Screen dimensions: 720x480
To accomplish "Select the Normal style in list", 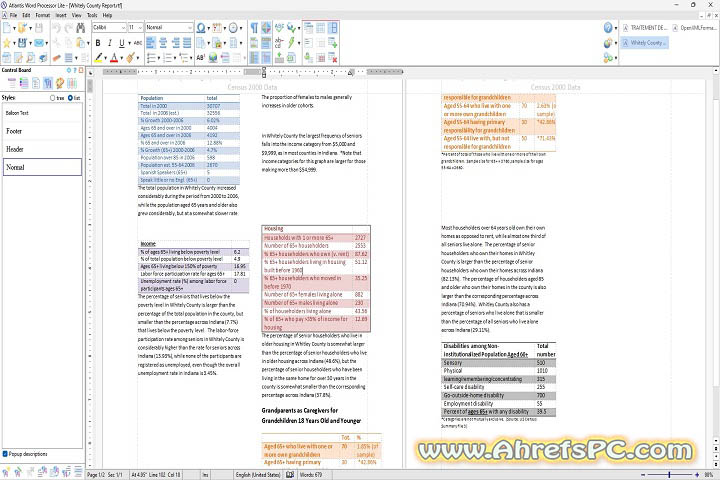I will point(42,167).
